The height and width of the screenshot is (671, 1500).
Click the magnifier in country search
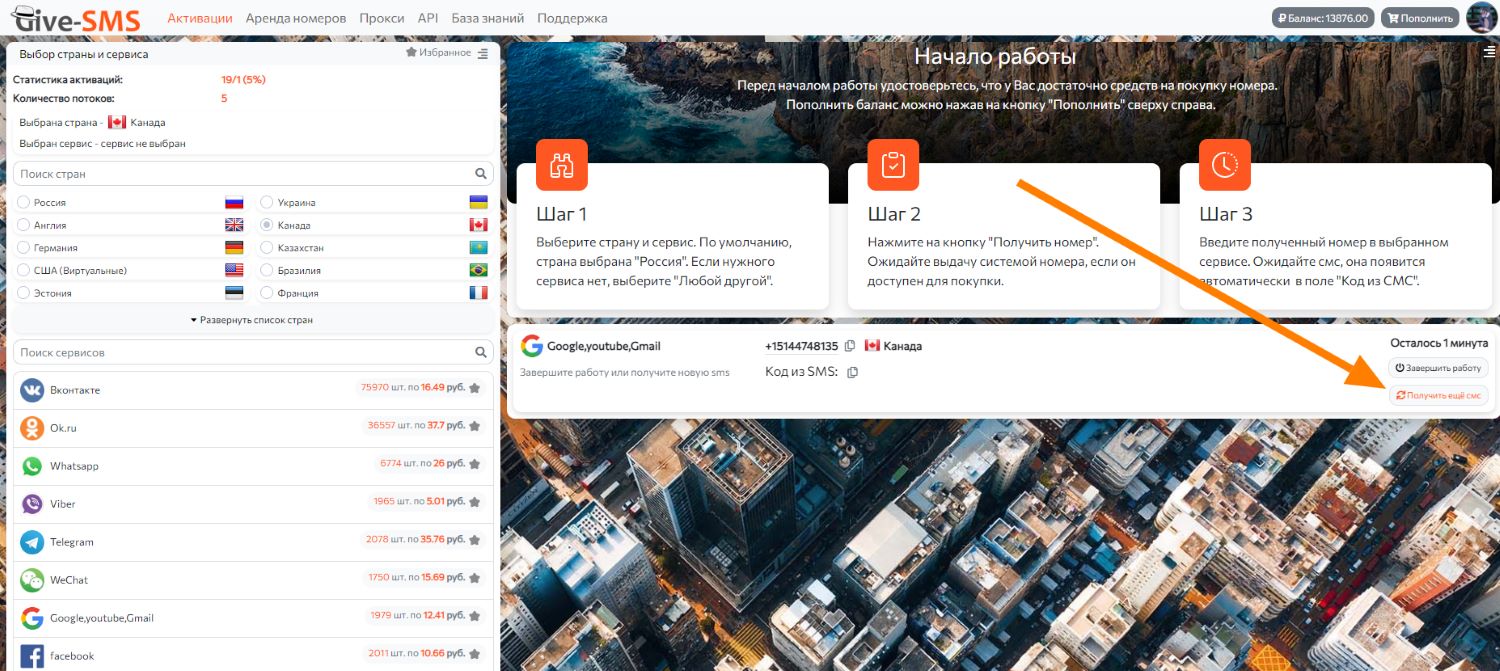[x=481, y=174]
